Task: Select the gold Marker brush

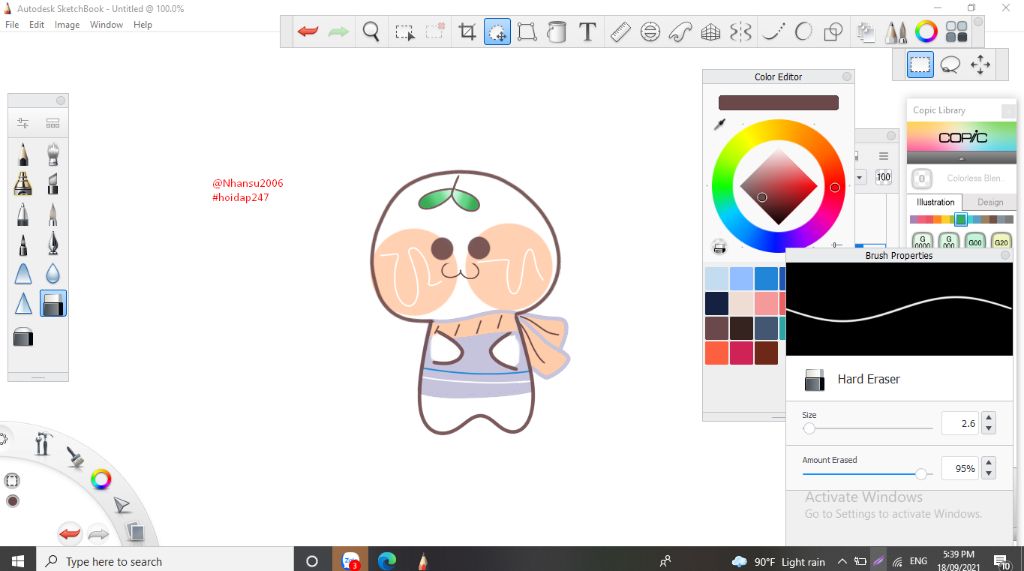Action: (x=23, y=184)
